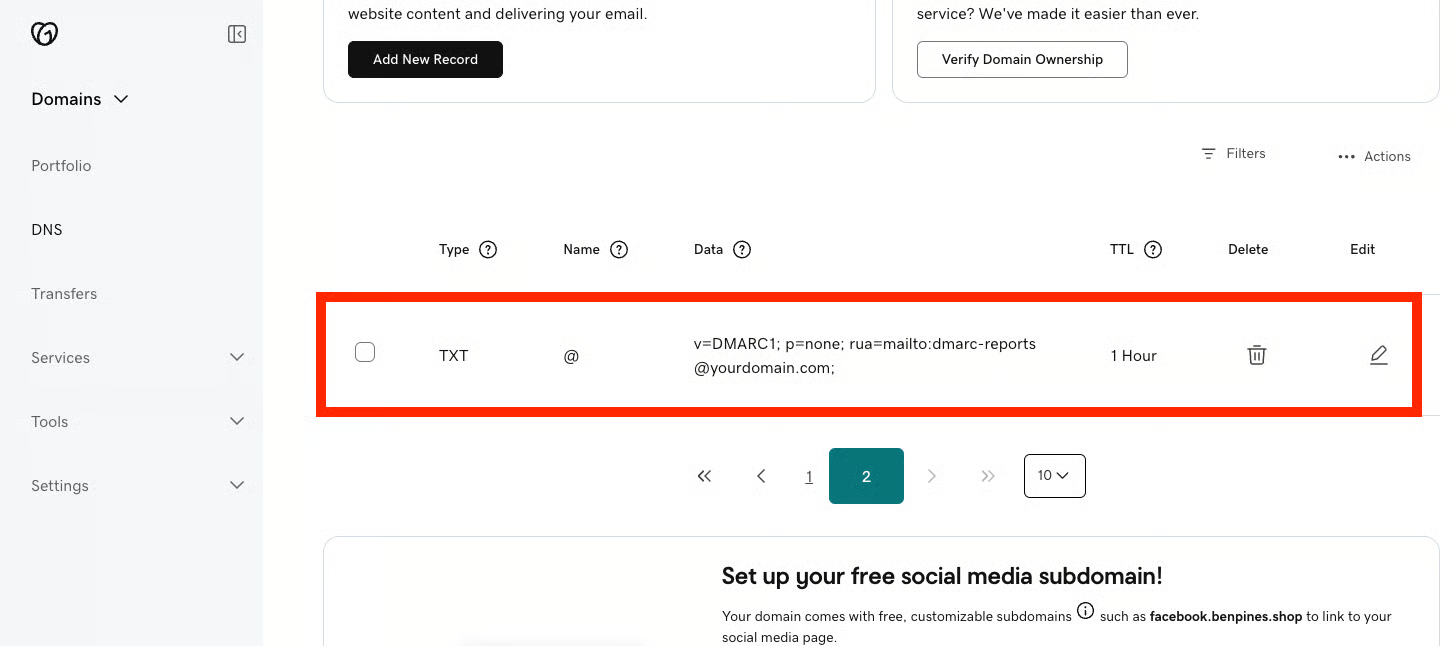Collapse the left sidebar panel
This screenshot has height=646, width=1452.
tap(237, 33)
